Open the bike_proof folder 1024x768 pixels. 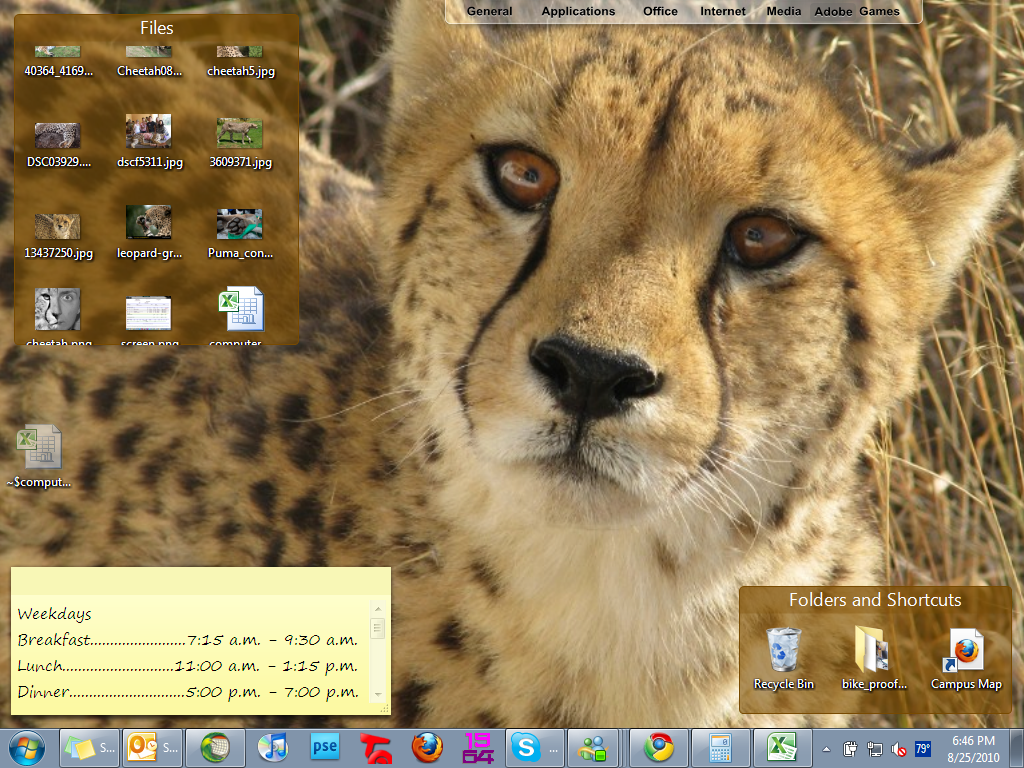tap(873, 652)
